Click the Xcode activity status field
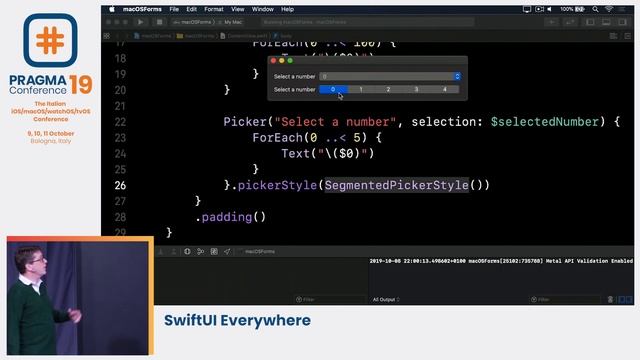The image size is (640, 360). pos(367,22)
